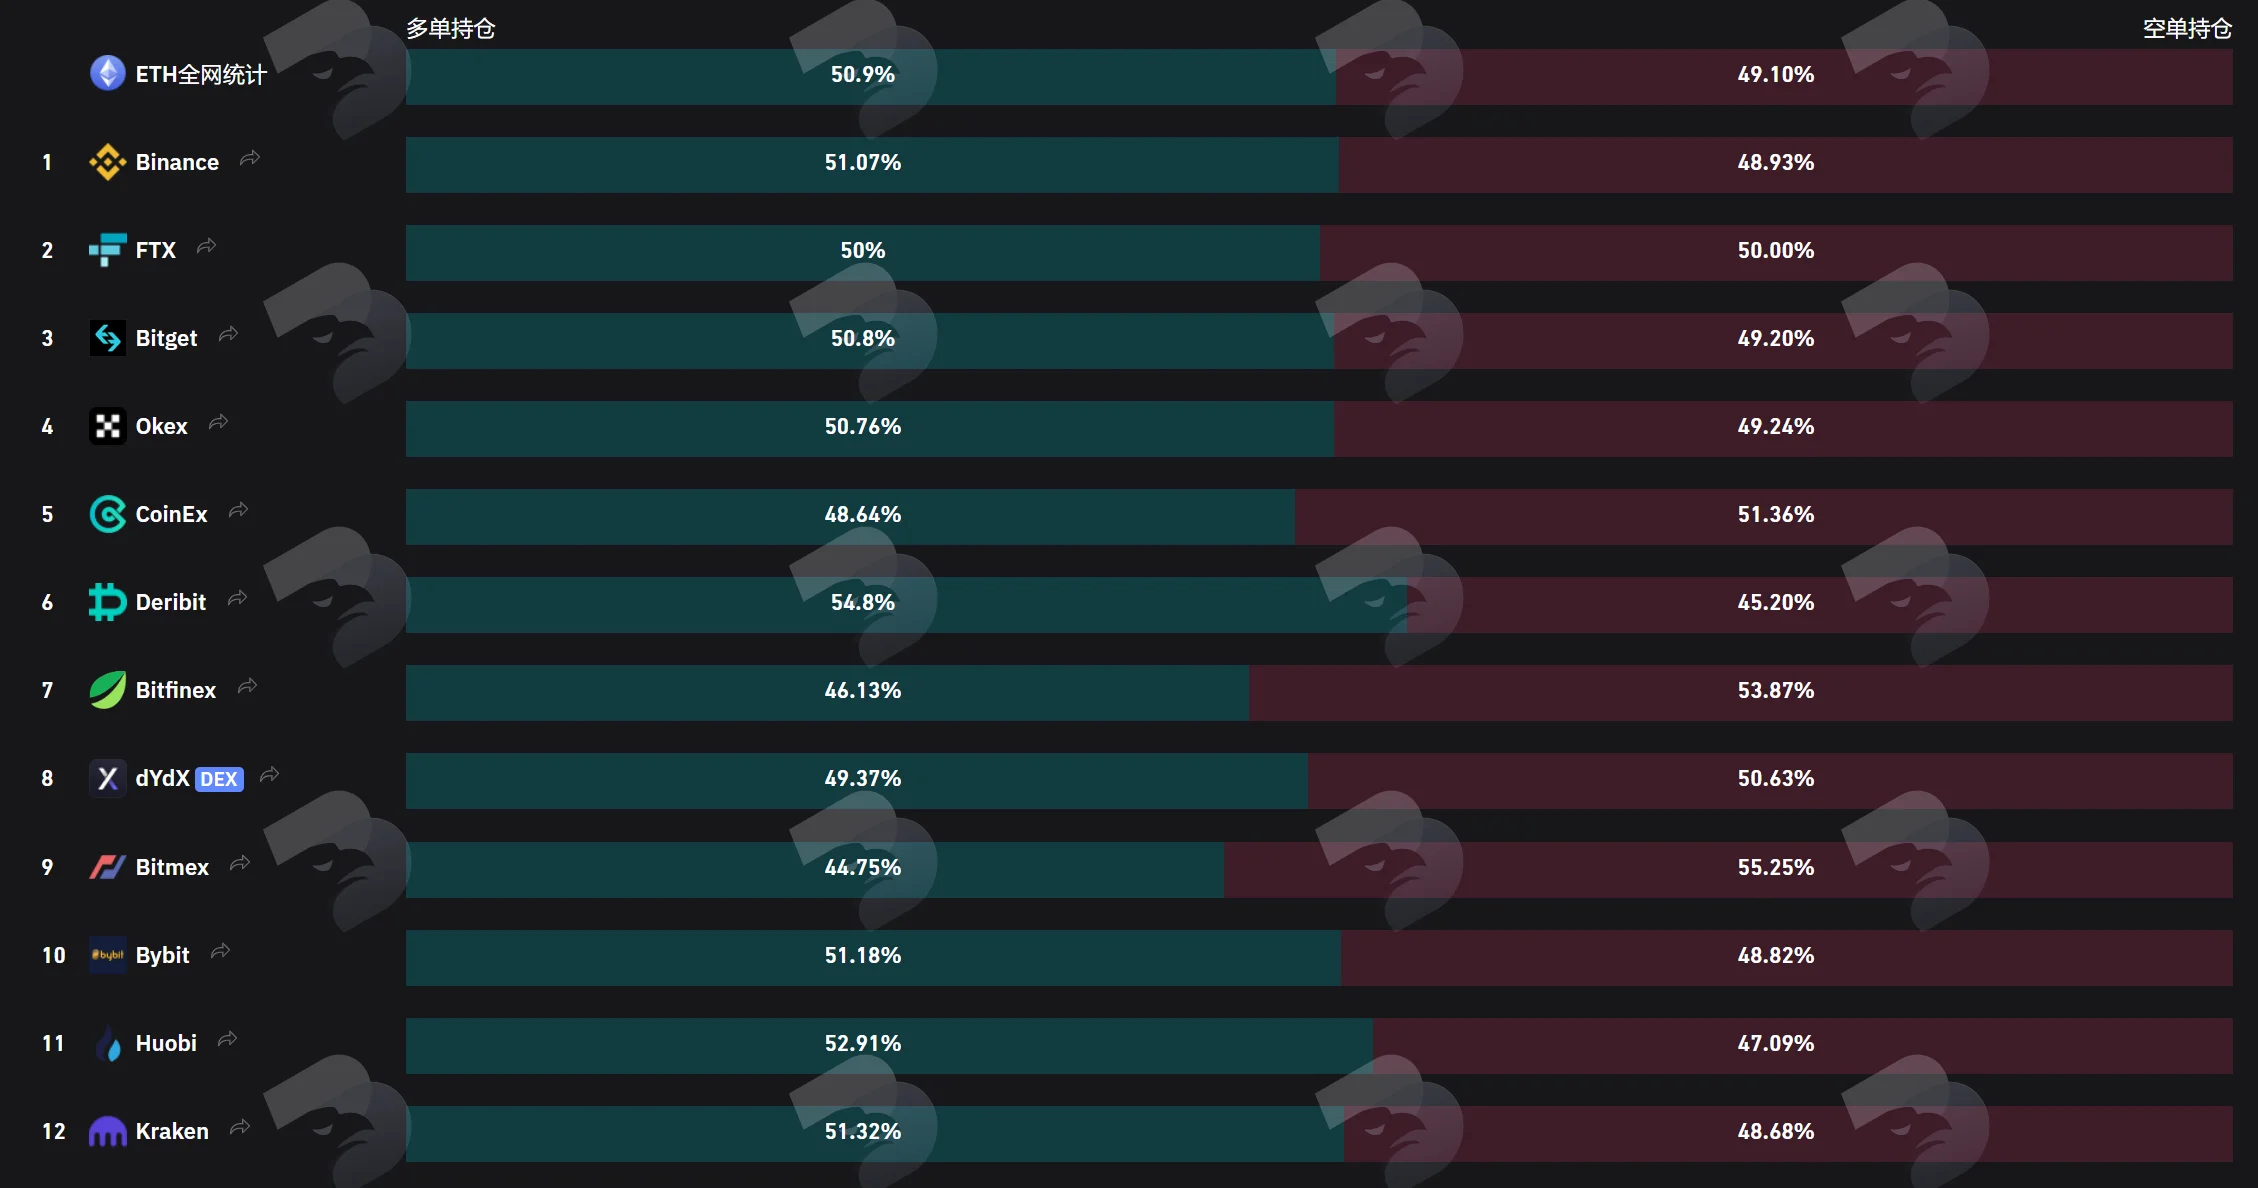Screen dimensions: 2258x1188
Task: Click the share arrow beside Okex
Action: 219,423
